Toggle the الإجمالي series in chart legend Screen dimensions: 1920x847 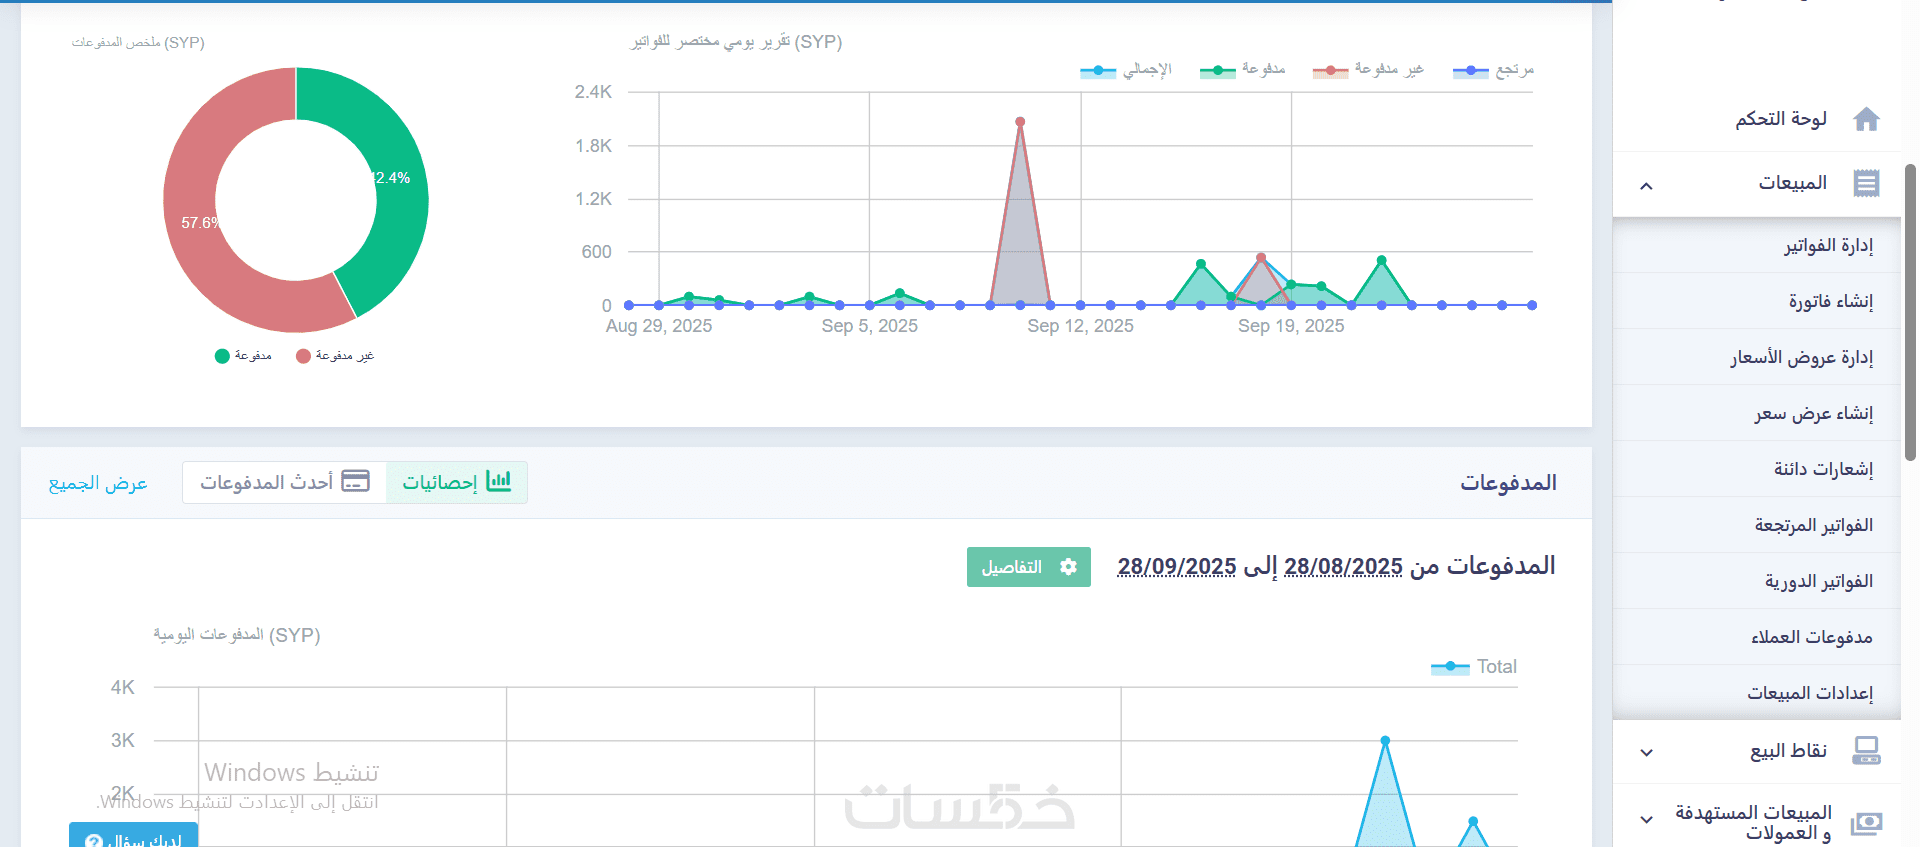coord(1125,70)
